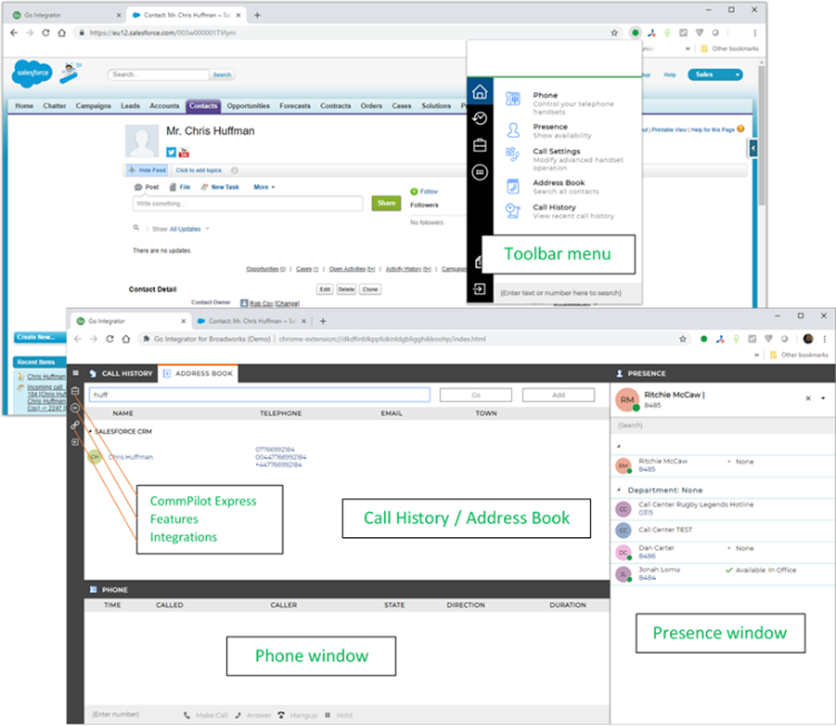Open the Presence icon in toolbar menu

click(513, 130)
